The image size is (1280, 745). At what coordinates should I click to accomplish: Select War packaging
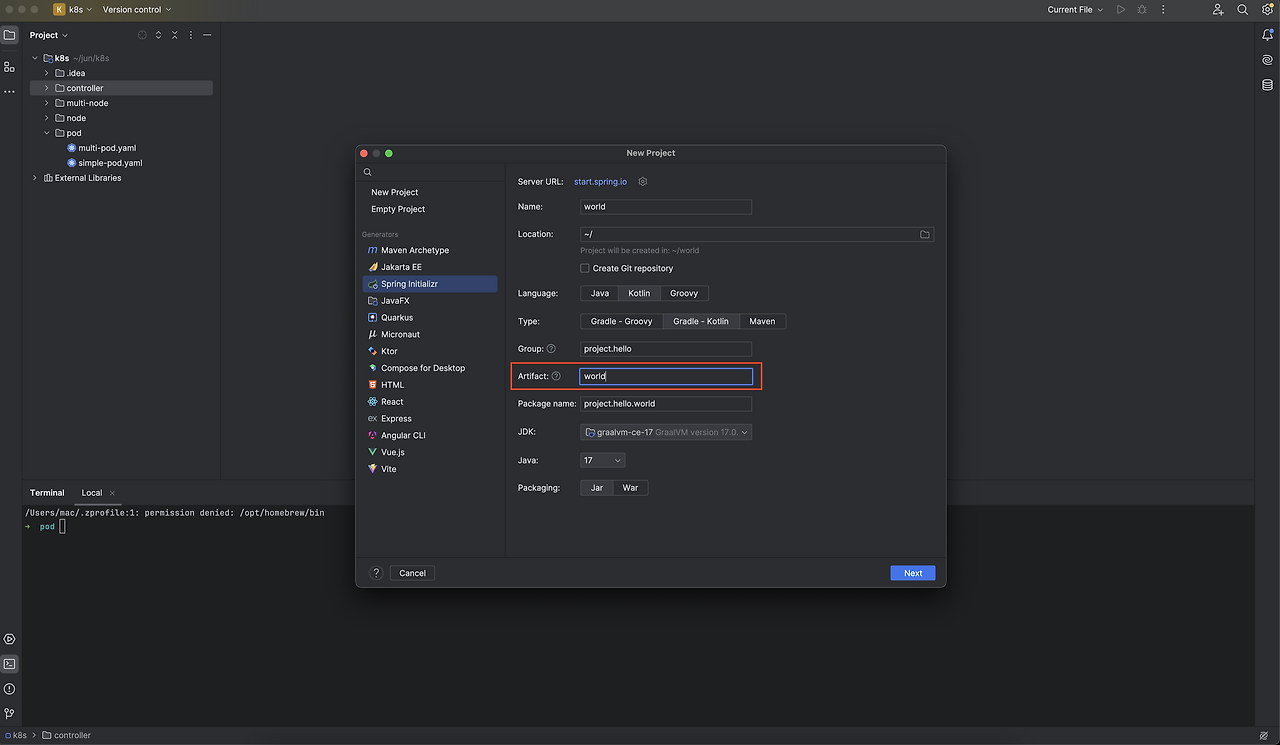(x=630, y=488)
